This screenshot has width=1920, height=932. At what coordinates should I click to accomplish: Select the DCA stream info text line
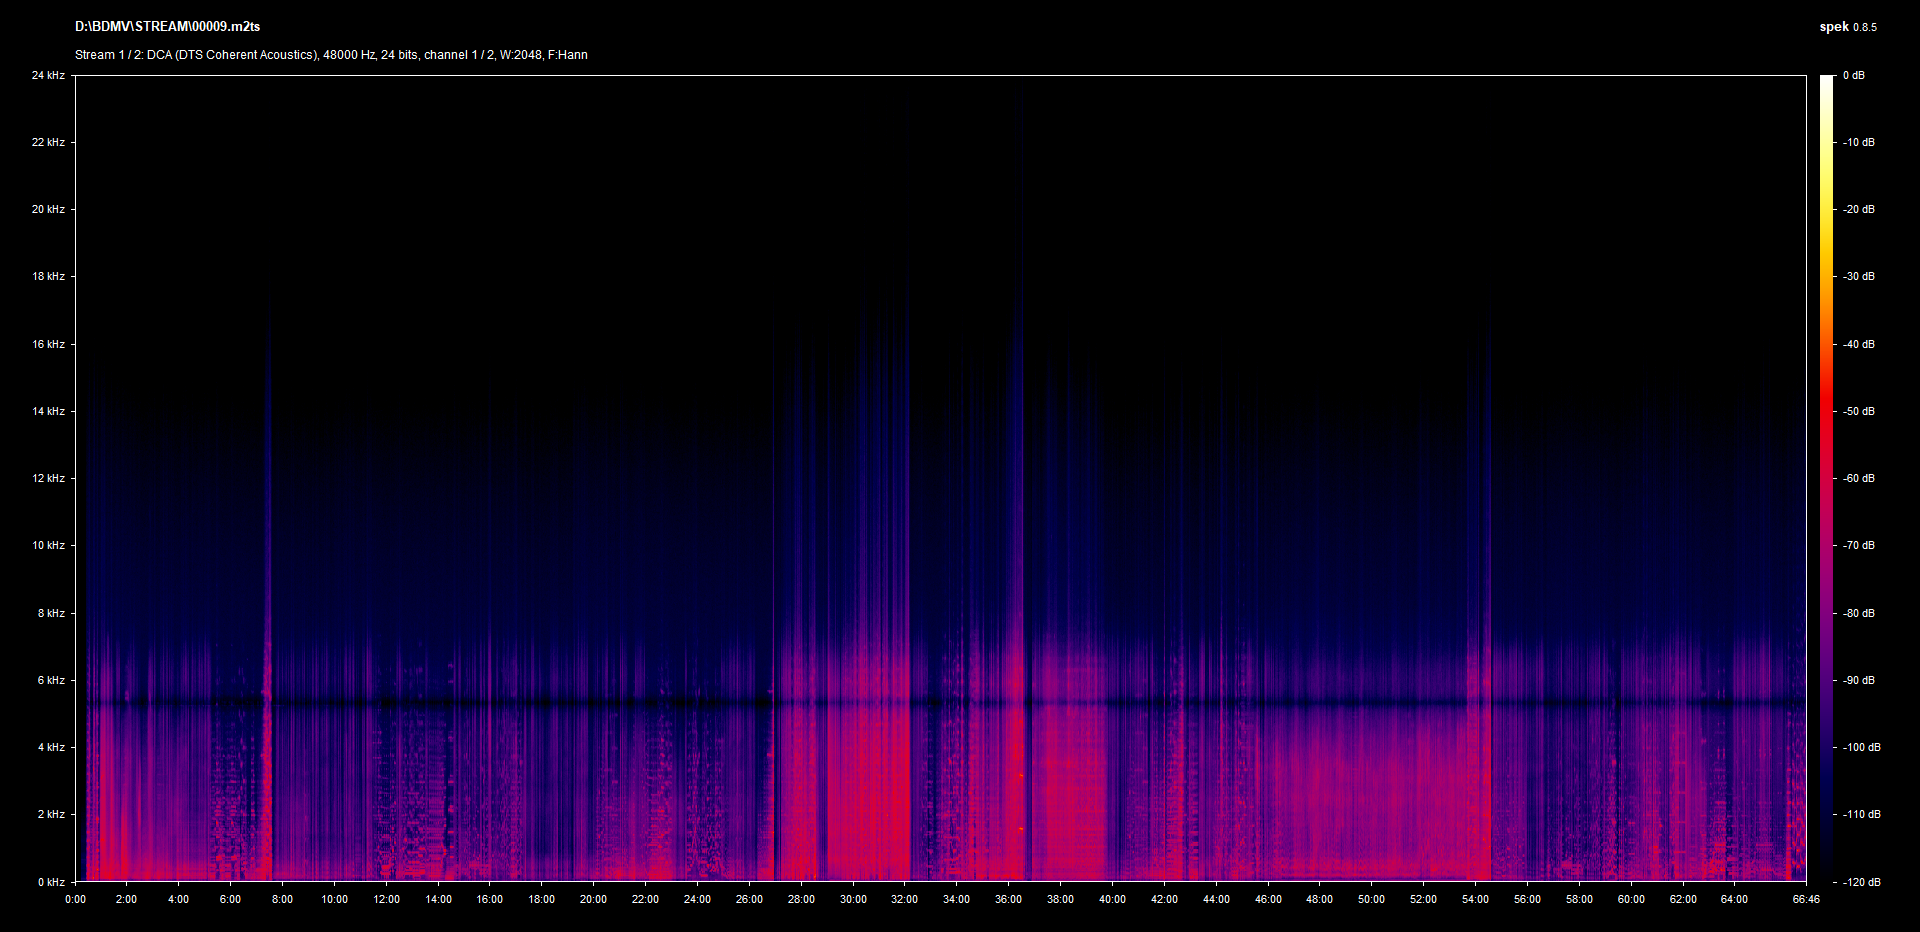pos(331,55)
